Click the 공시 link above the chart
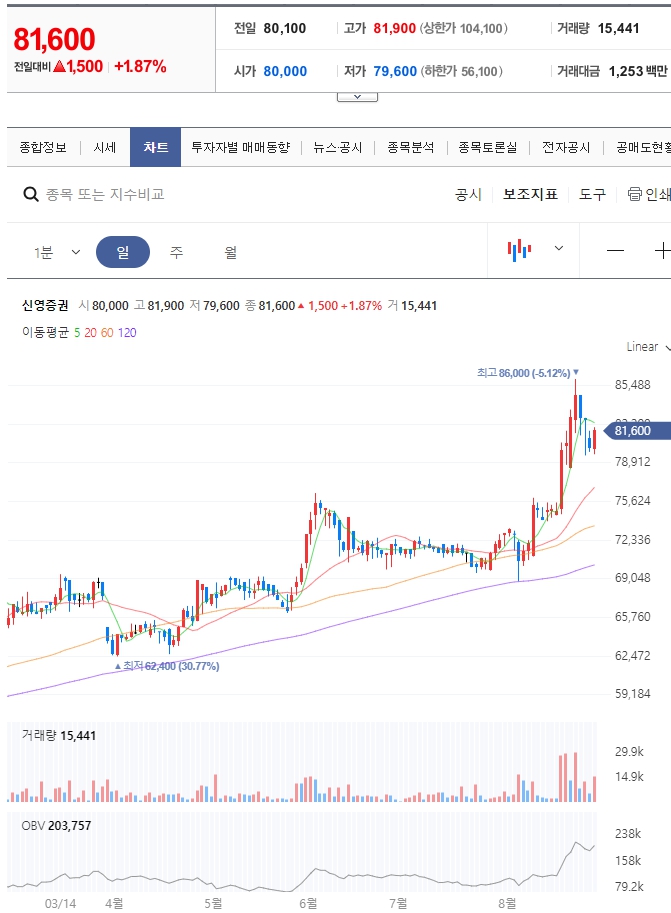The height and width of the screenshot is (913, 671). (x=468, y=194)
